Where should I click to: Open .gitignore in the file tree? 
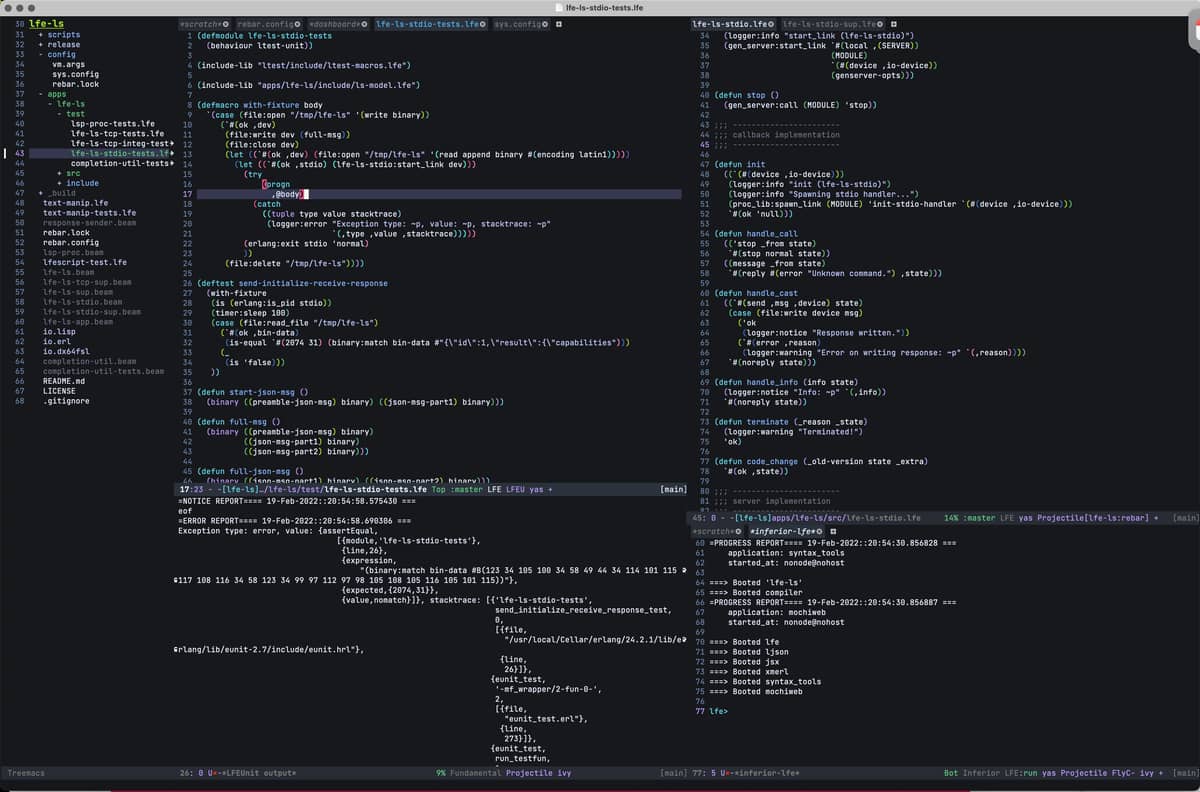pyautogui.click(x=66, y=401)
